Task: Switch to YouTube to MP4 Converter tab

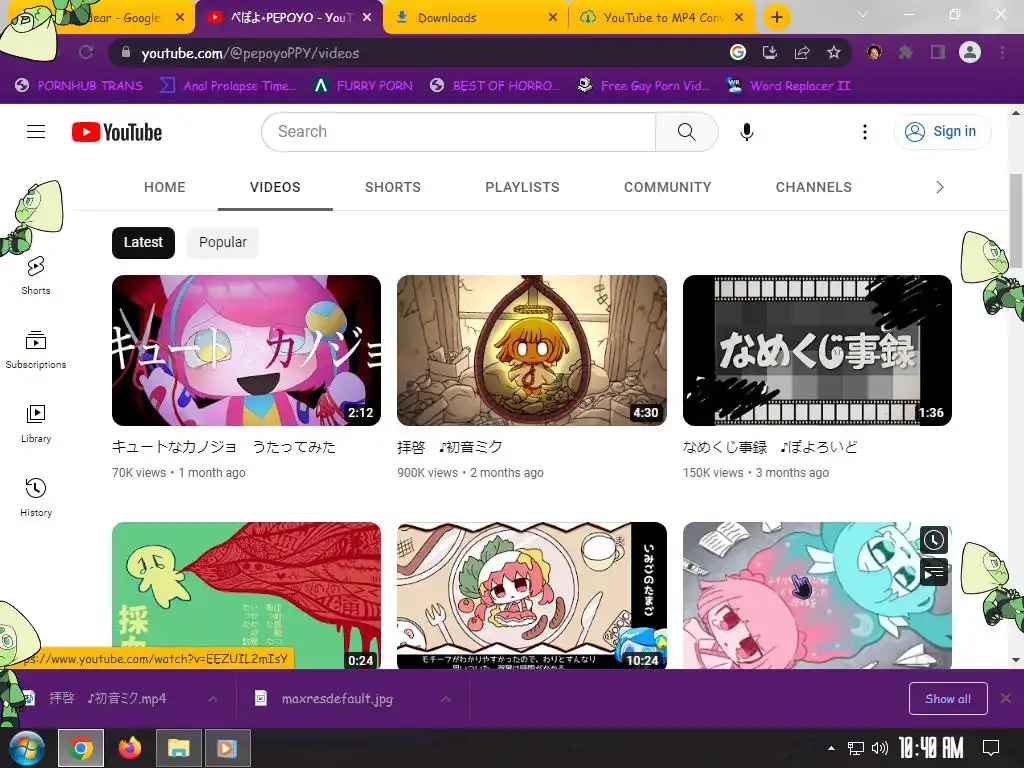Action: click(x=663, y=18)
